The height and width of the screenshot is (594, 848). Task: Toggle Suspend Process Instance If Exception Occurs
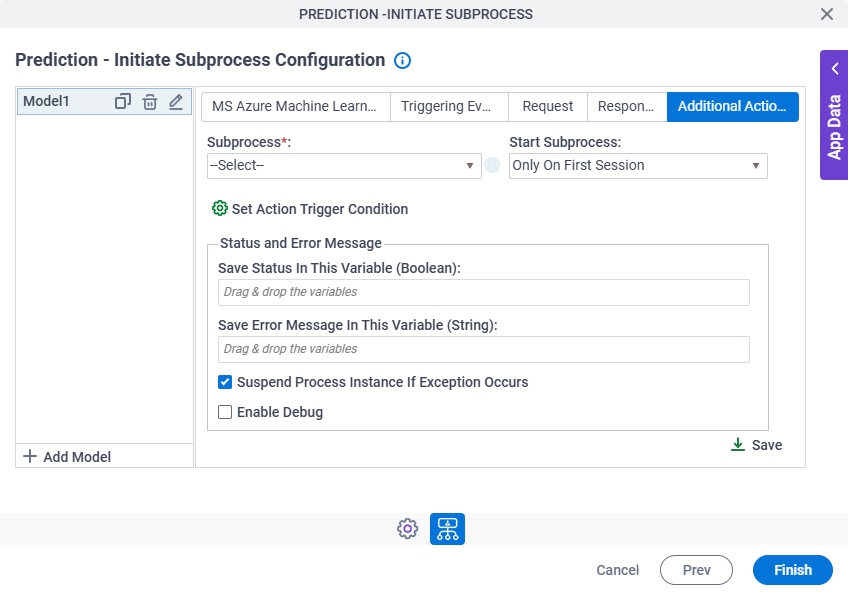225,382
